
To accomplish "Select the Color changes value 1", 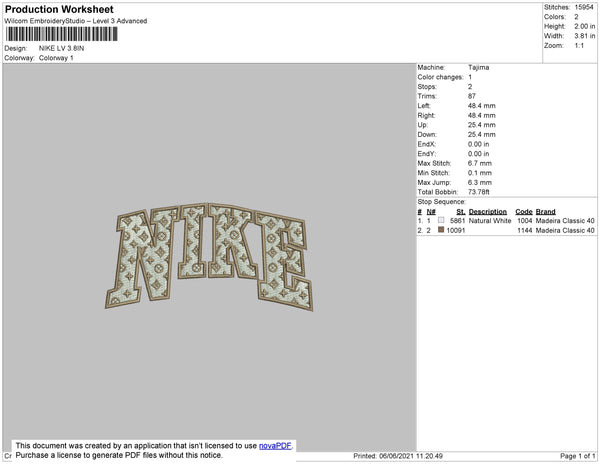I will 470,77.
